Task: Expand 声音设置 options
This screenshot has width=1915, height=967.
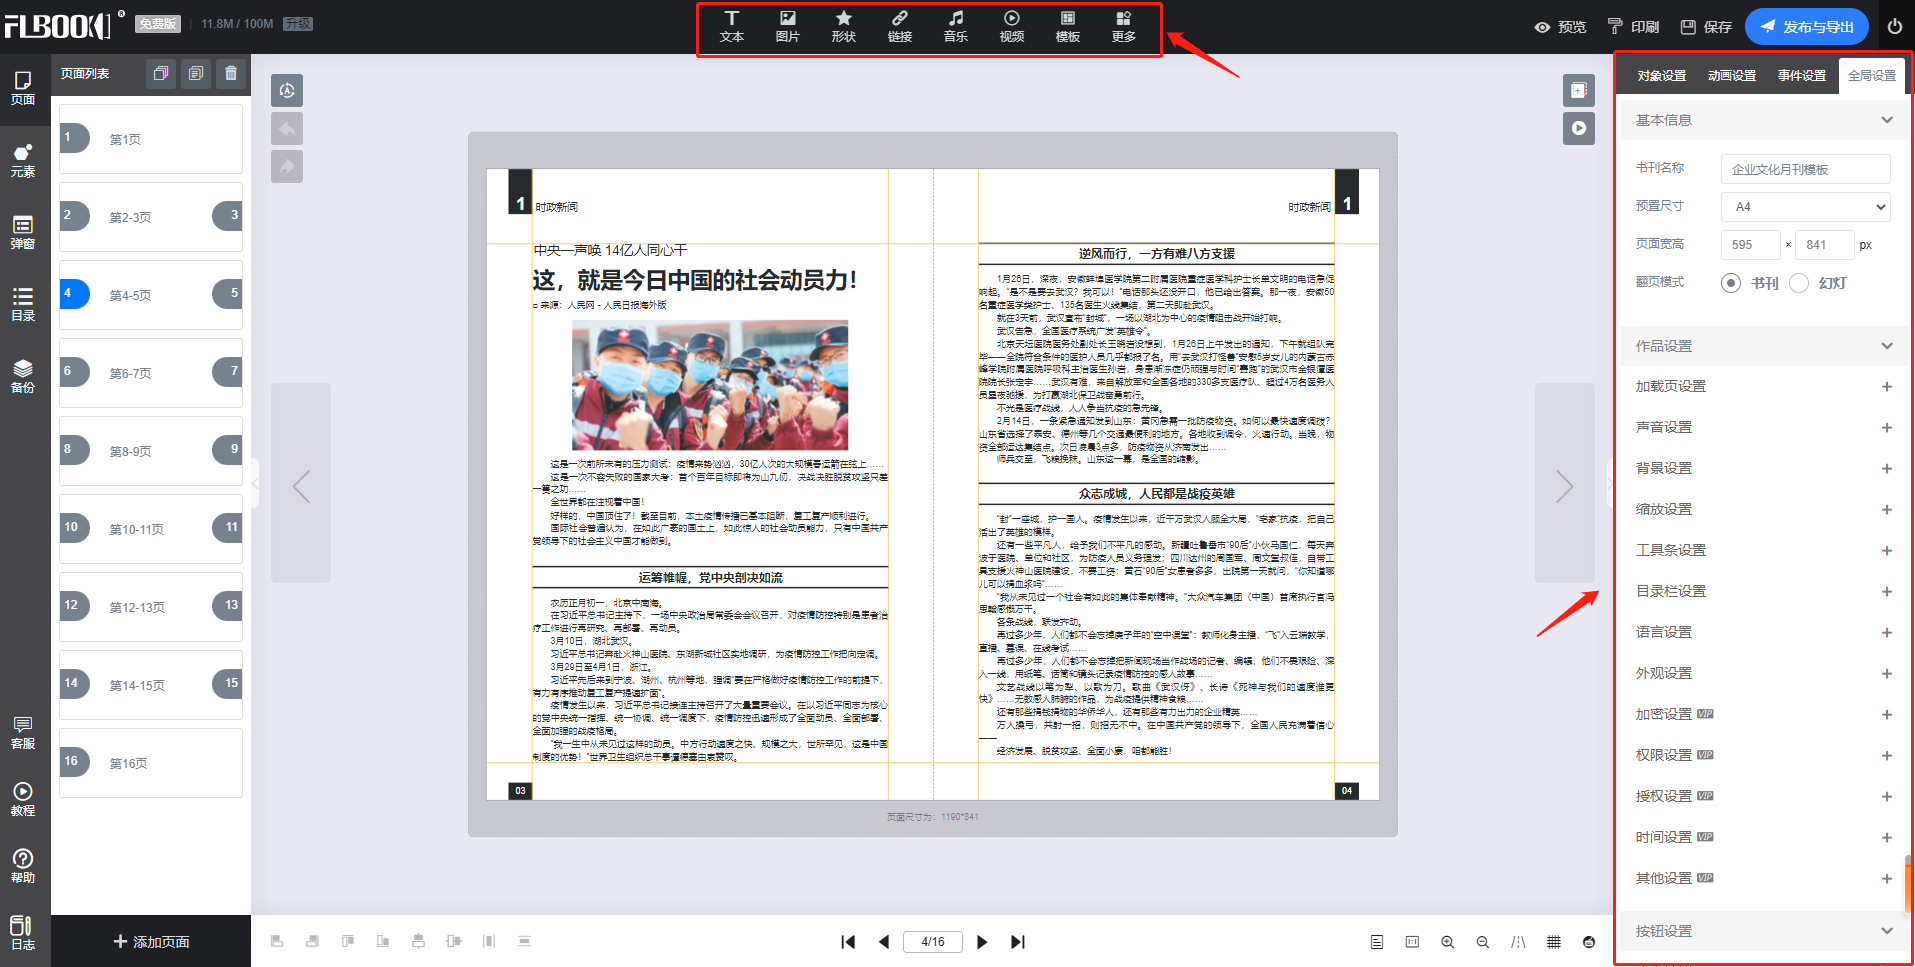Action: click(1886, 428)
